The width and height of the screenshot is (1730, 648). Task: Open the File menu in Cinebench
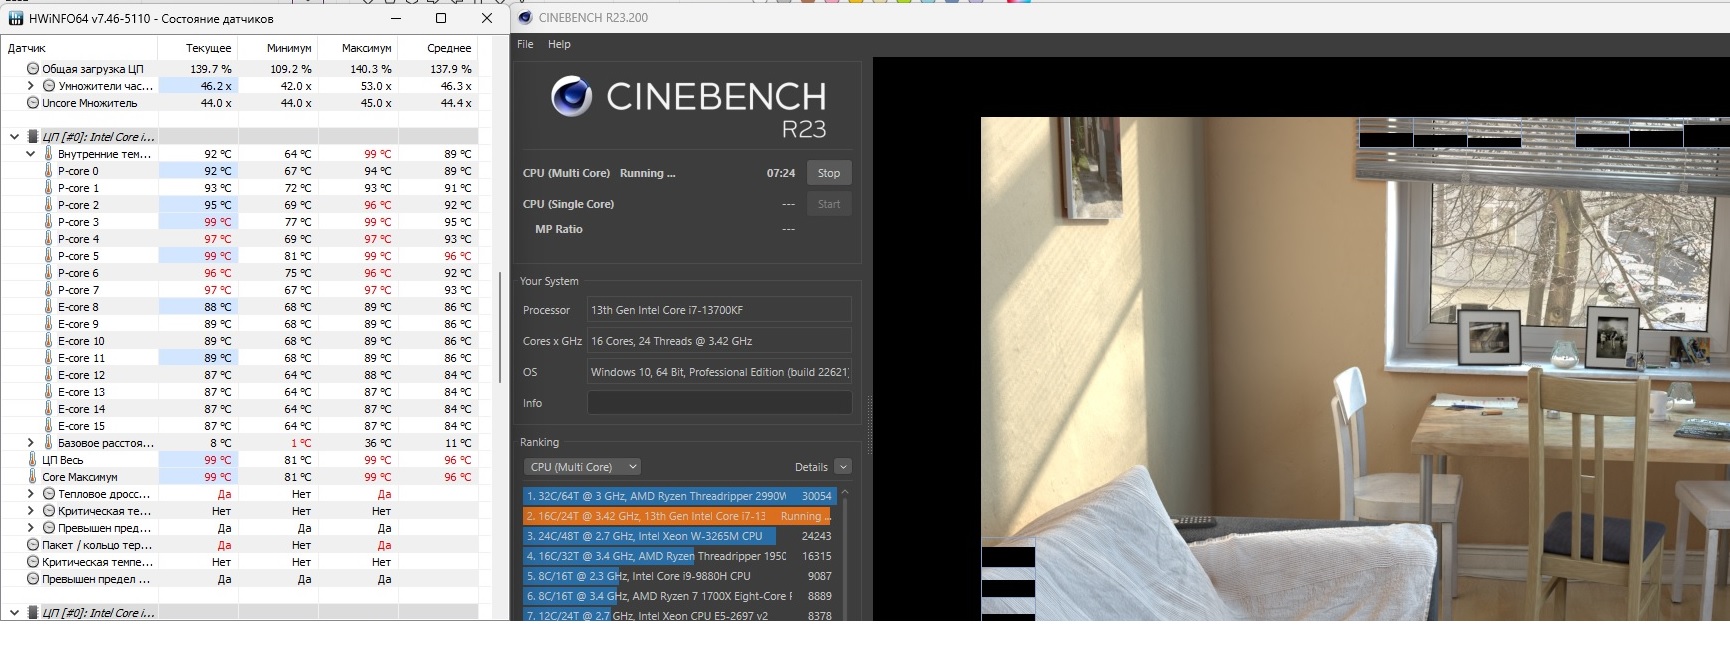click(525, 44)
